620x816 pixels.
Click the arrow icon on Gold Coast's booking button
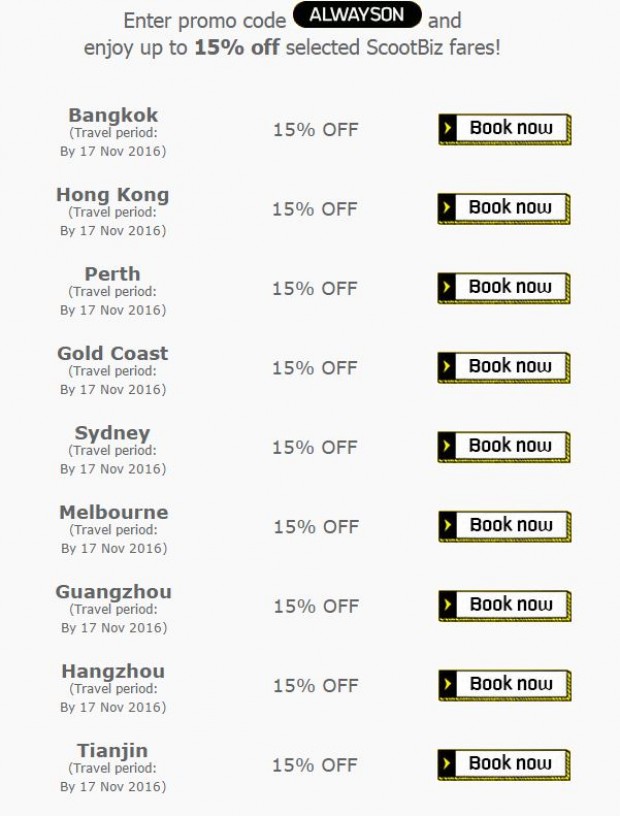(446, 366)
